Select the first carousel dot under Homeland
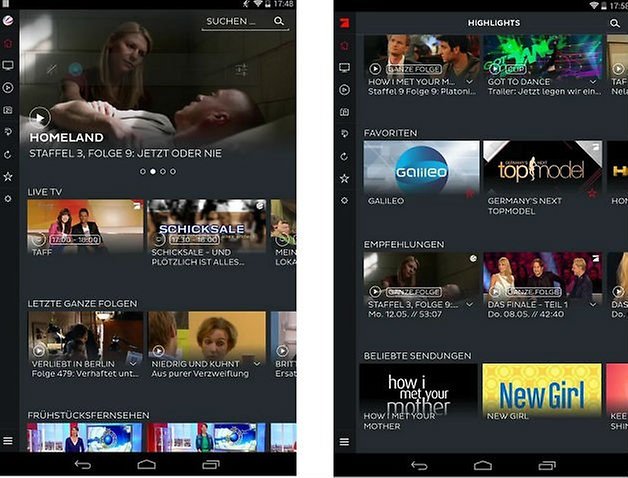Viewport: 628px width, 478px height. 143,171
